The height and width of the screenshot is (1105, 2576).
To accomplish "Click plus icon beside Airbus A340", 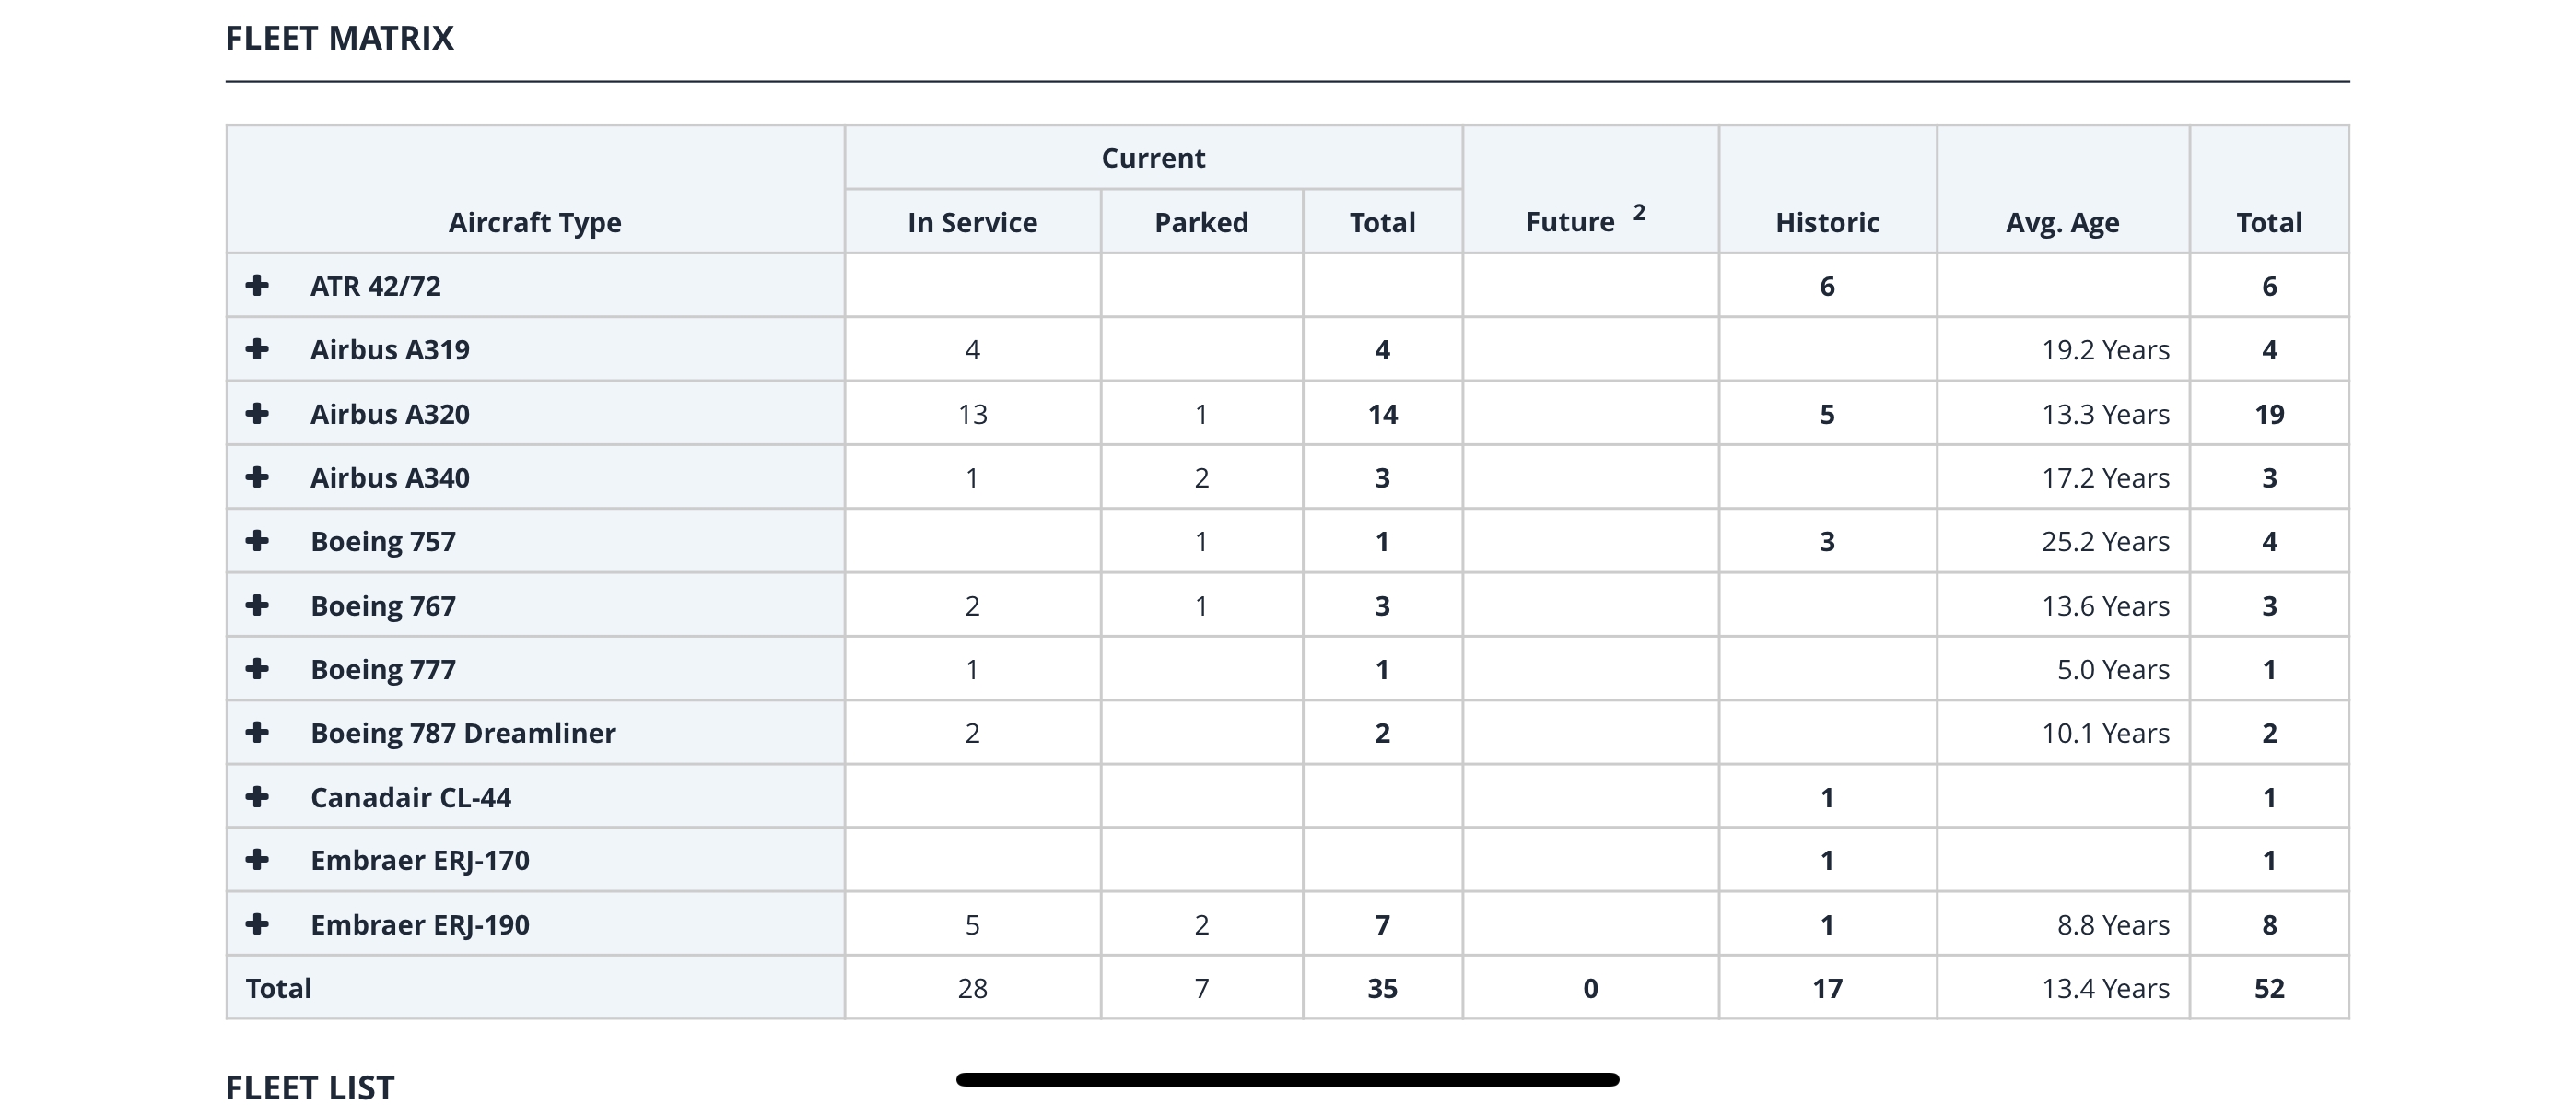I will pyautogui.click(x=257, y=477).
